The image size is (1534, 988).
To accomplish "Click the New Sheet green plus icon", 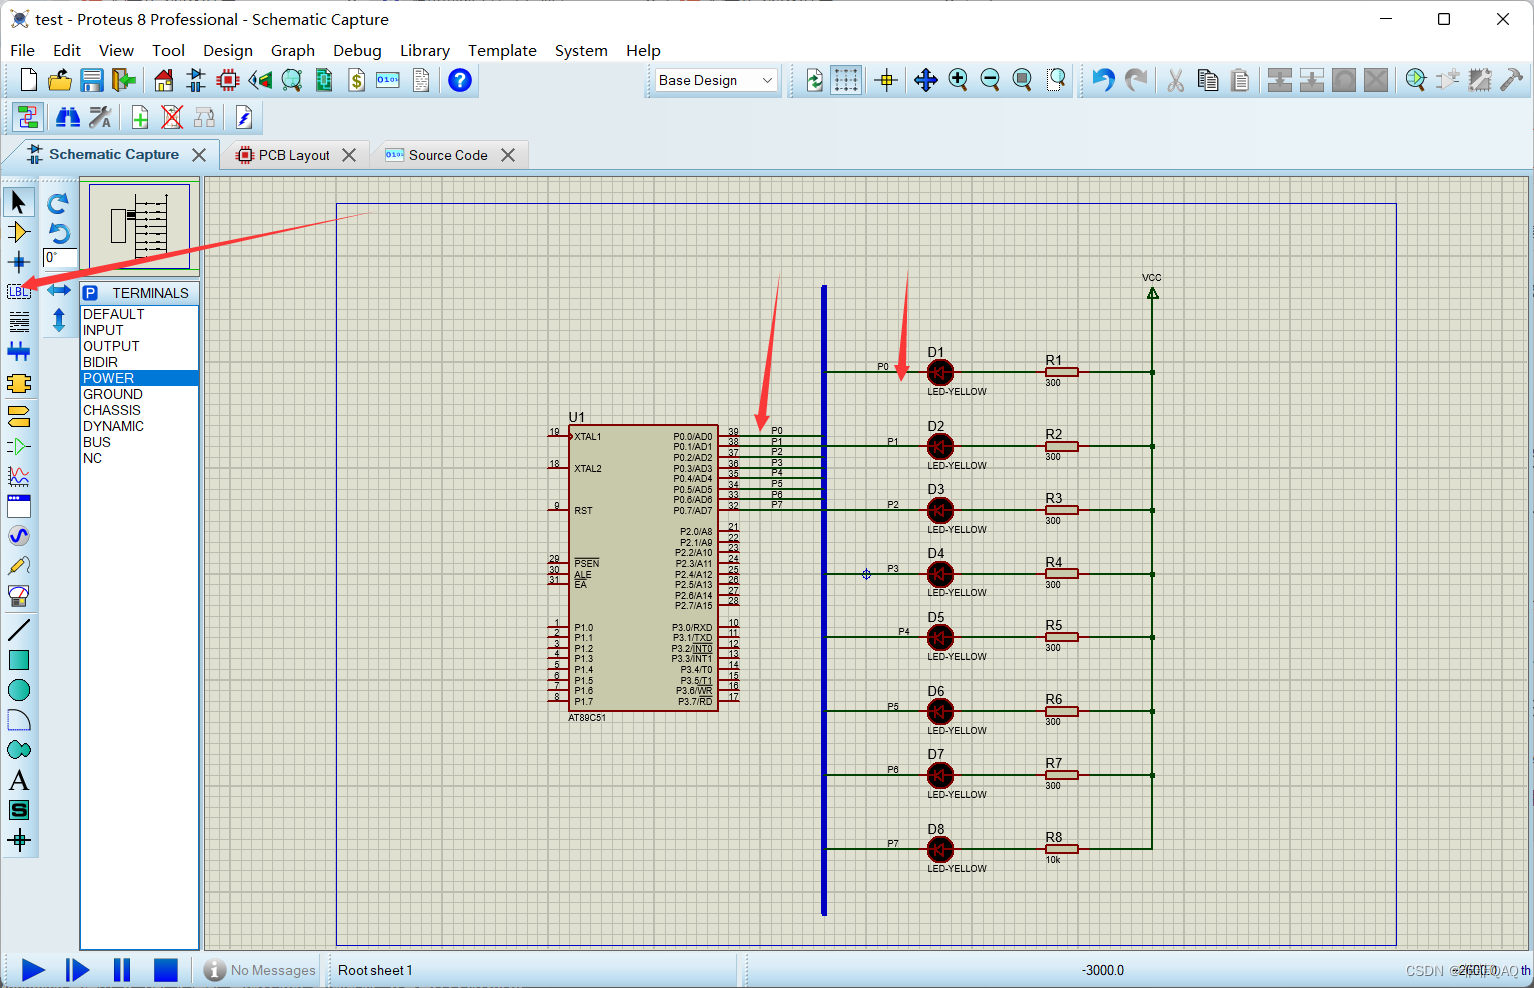I will [140, 118].
